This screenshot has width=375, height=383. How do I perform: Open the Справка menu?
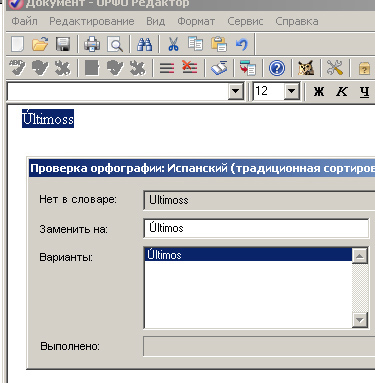point(297,21)
